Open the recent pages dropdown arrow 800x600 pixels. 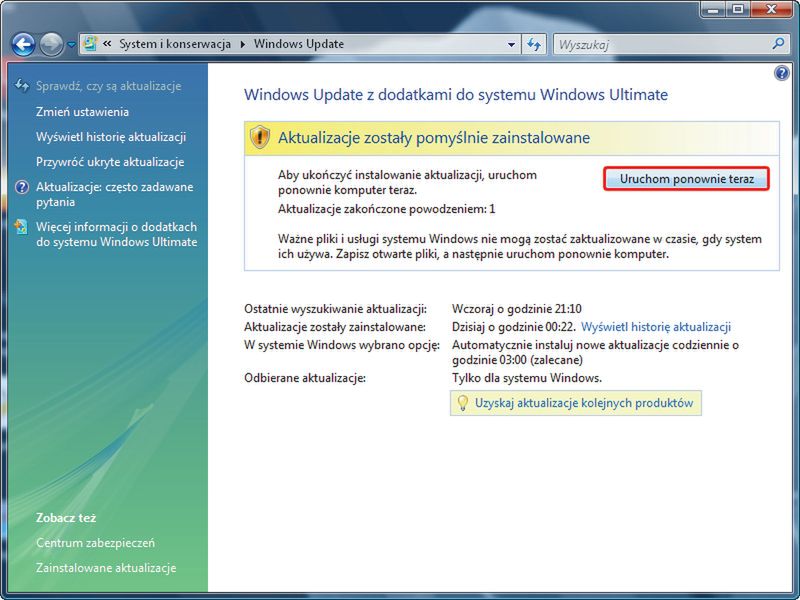pos(71,45)
